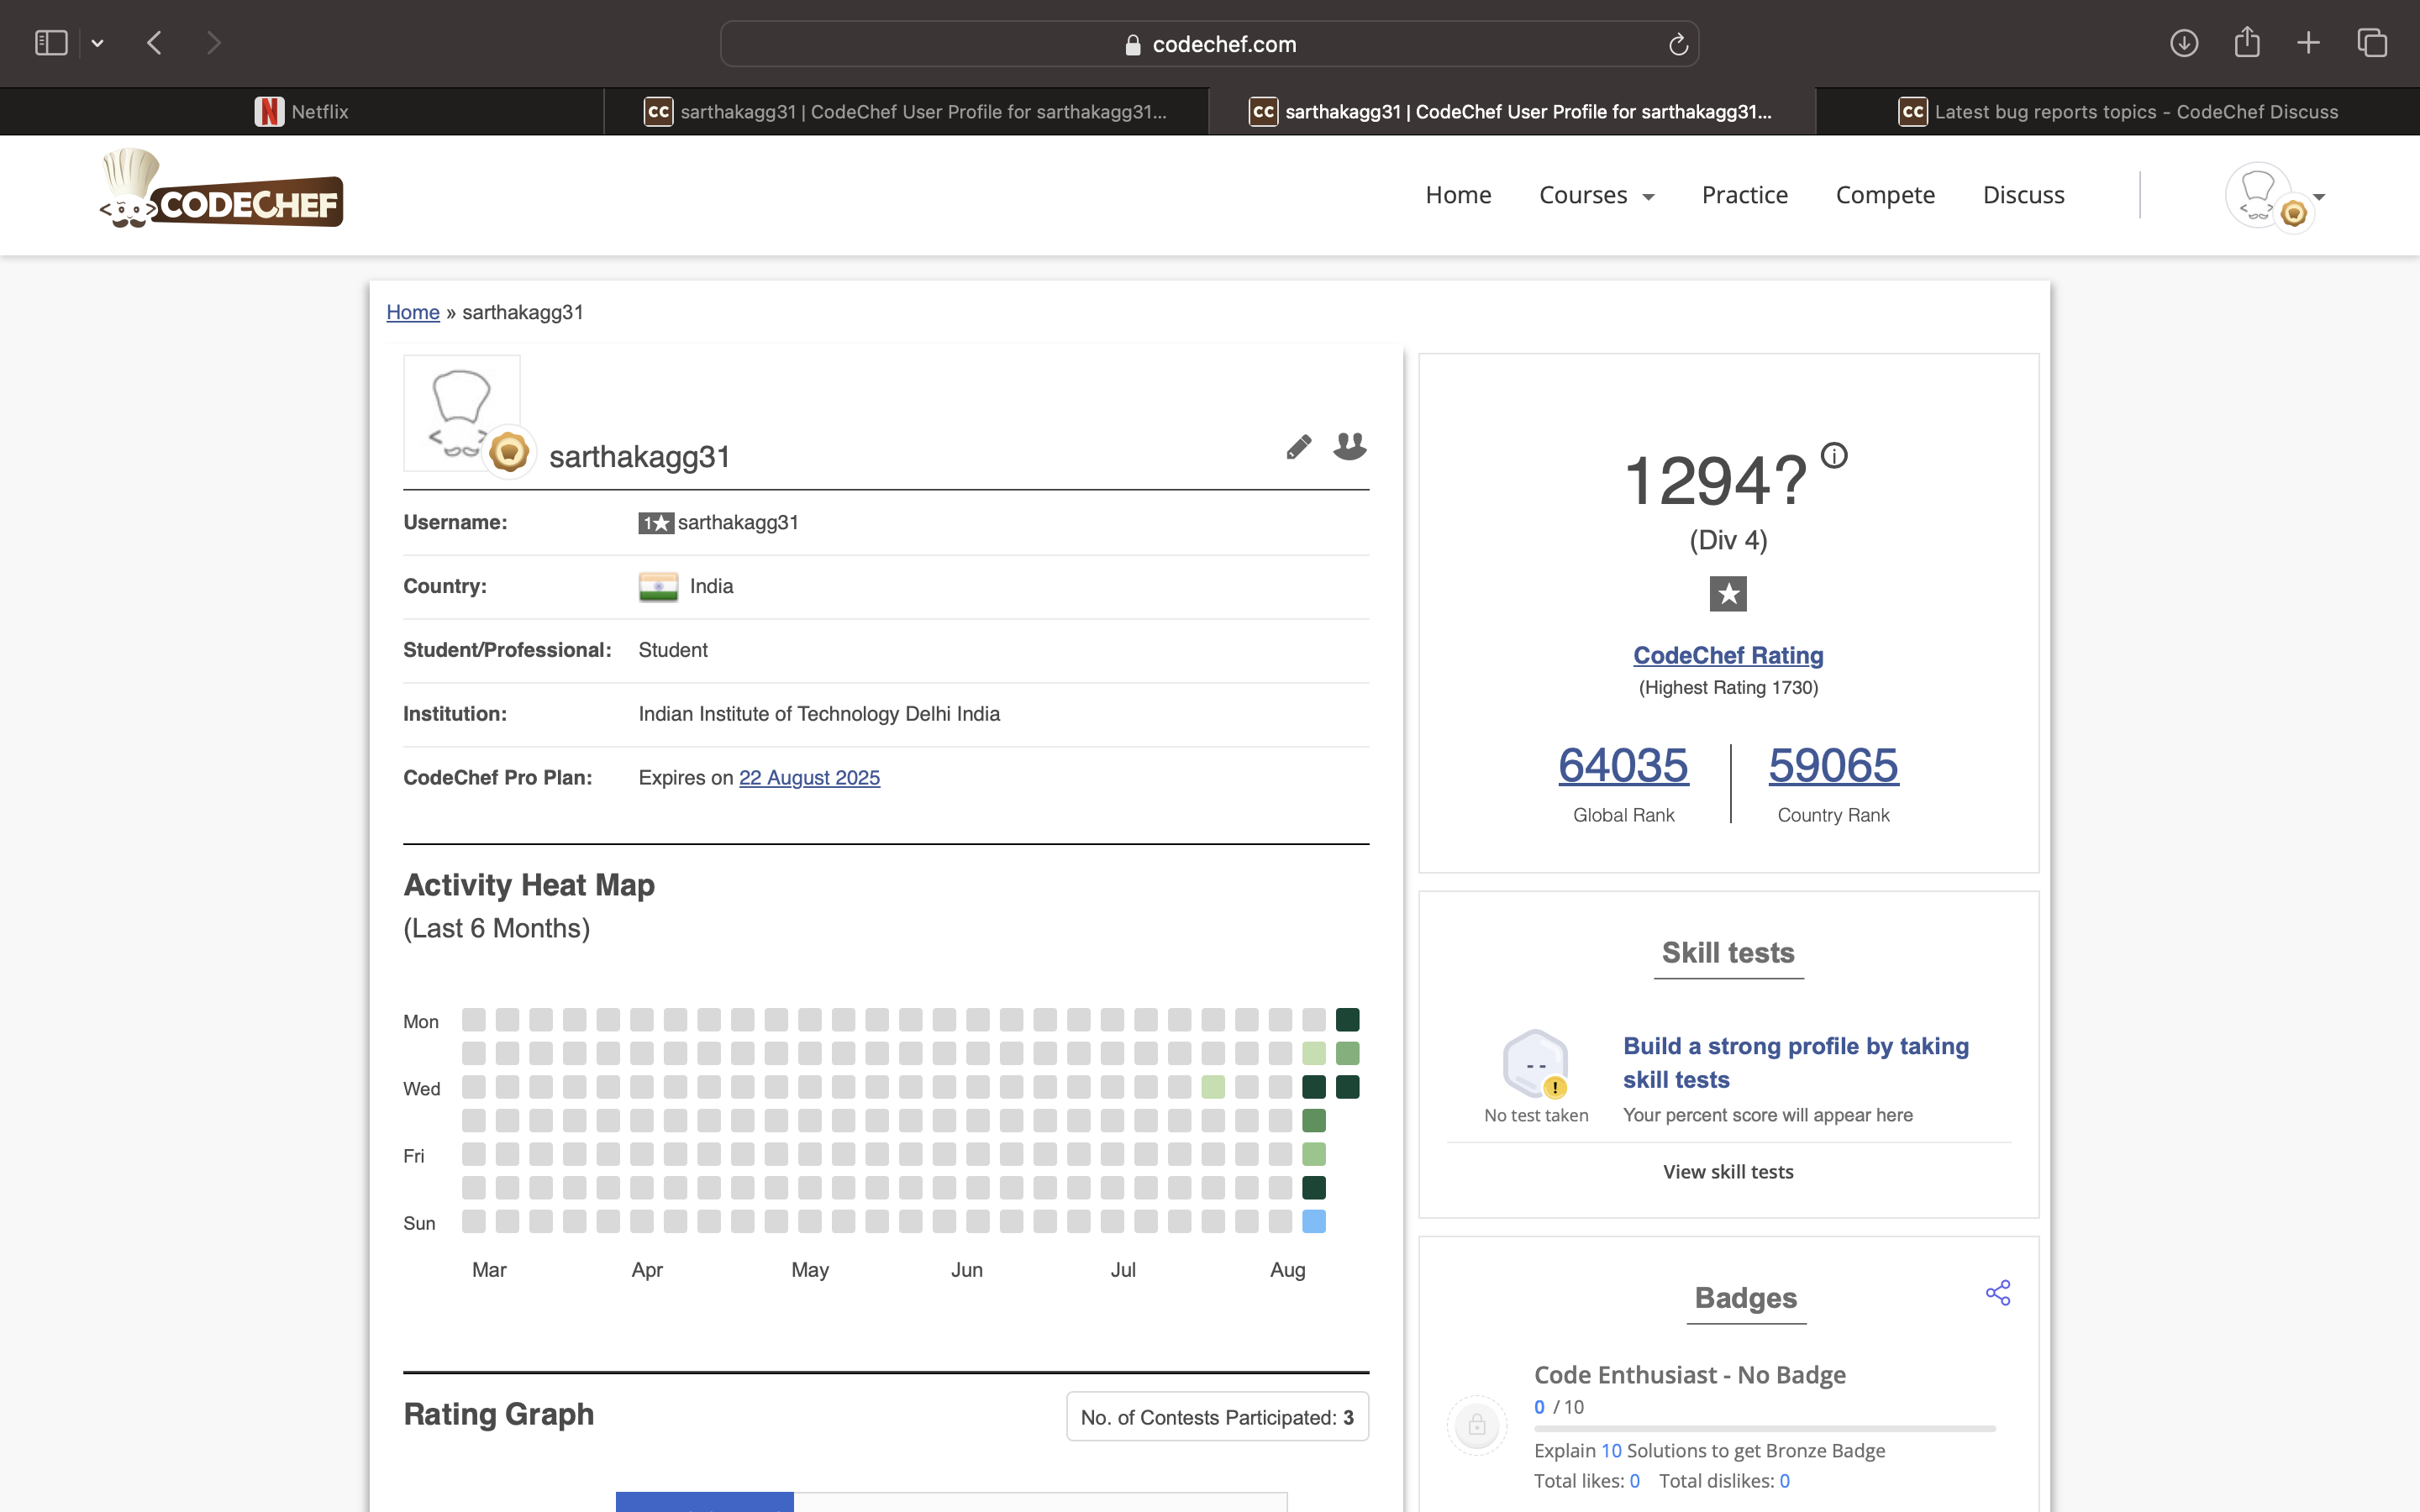
Task: Reload the page with refresh icon
Action: pos(1678,44)
